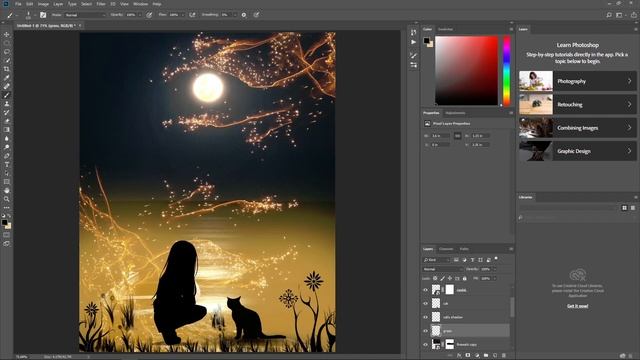Image resolution: width=640 pixels, height=360 pixels.
Task: Select the Blur tool
Action: click(x=7, y=138)
